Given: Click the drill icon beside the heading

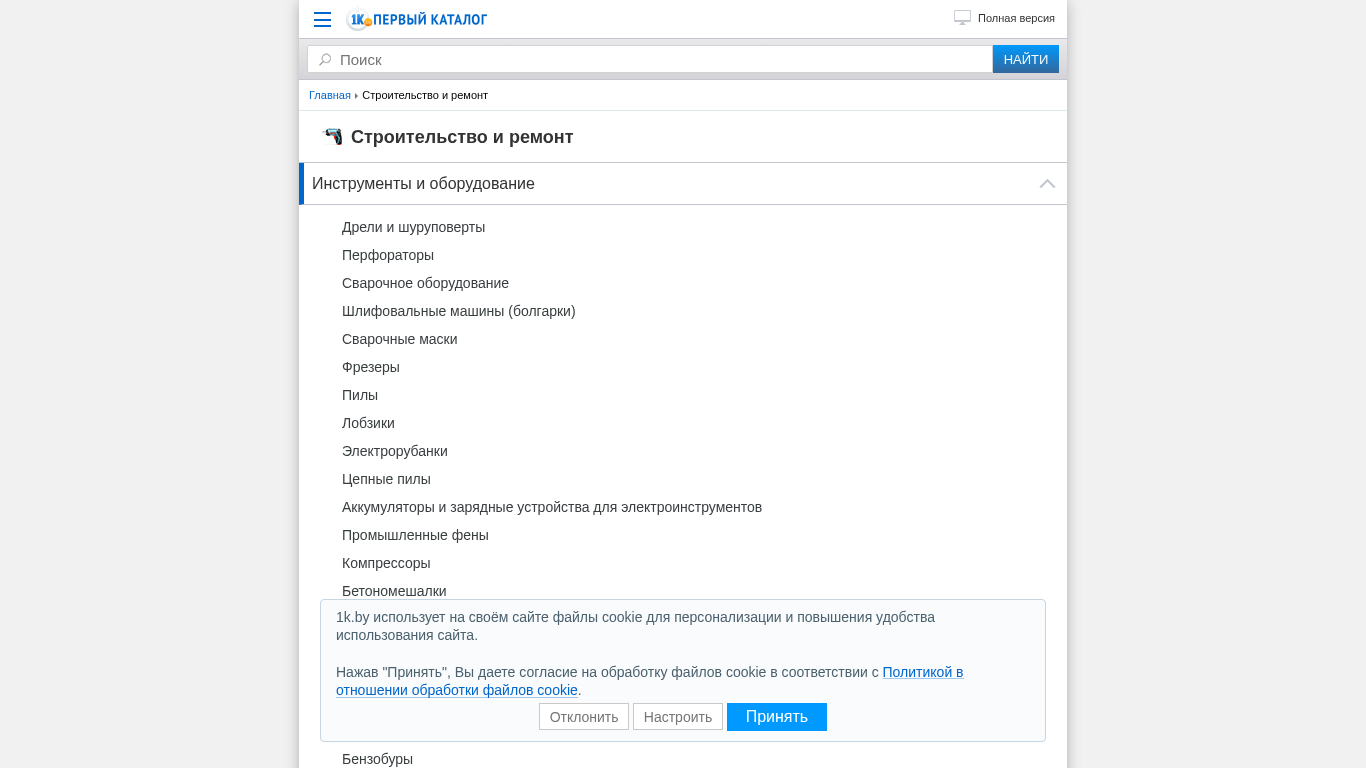Looking at the screenshot, I should (332, 137).
